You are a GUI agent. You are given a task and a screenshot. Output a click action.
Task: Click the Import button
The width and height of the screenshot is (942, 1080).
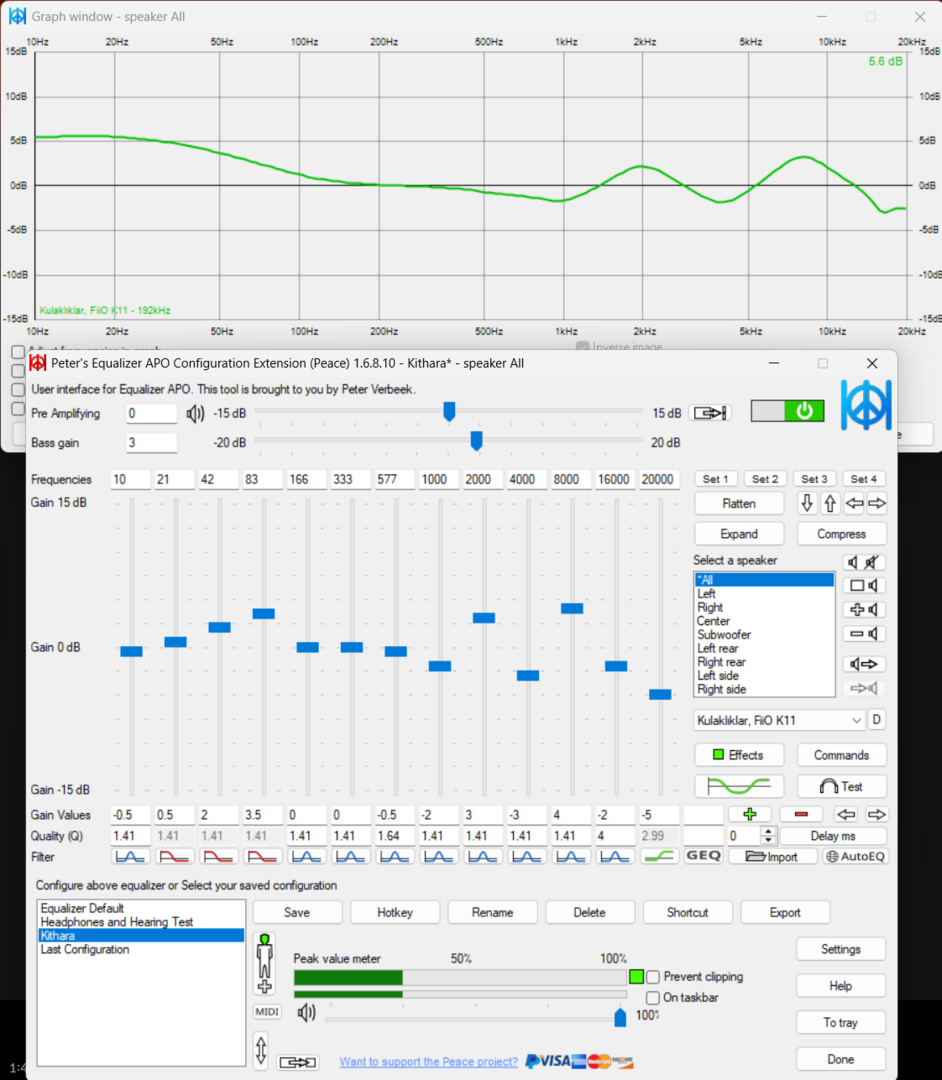772,856
